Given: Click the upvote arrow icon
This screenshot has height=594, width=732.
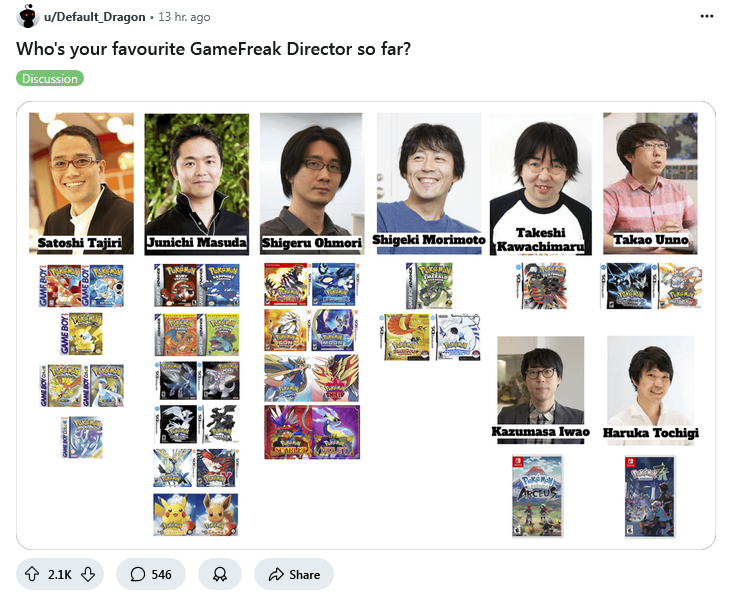Looking at the screenshot, I should (x=32, y=574).
